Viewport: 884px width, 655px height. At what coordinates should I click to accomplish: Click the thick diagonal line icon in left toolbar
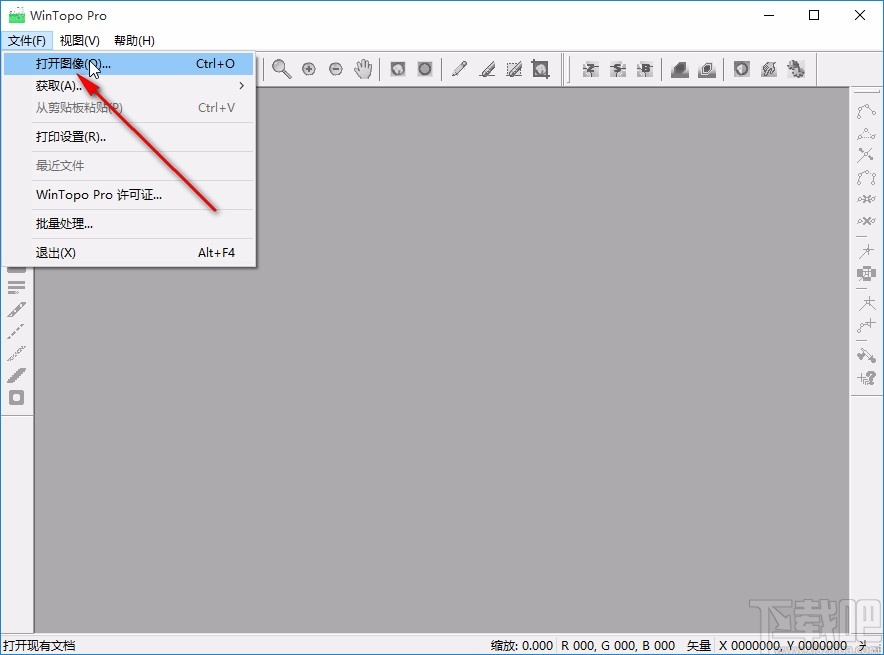pos(16,375)
